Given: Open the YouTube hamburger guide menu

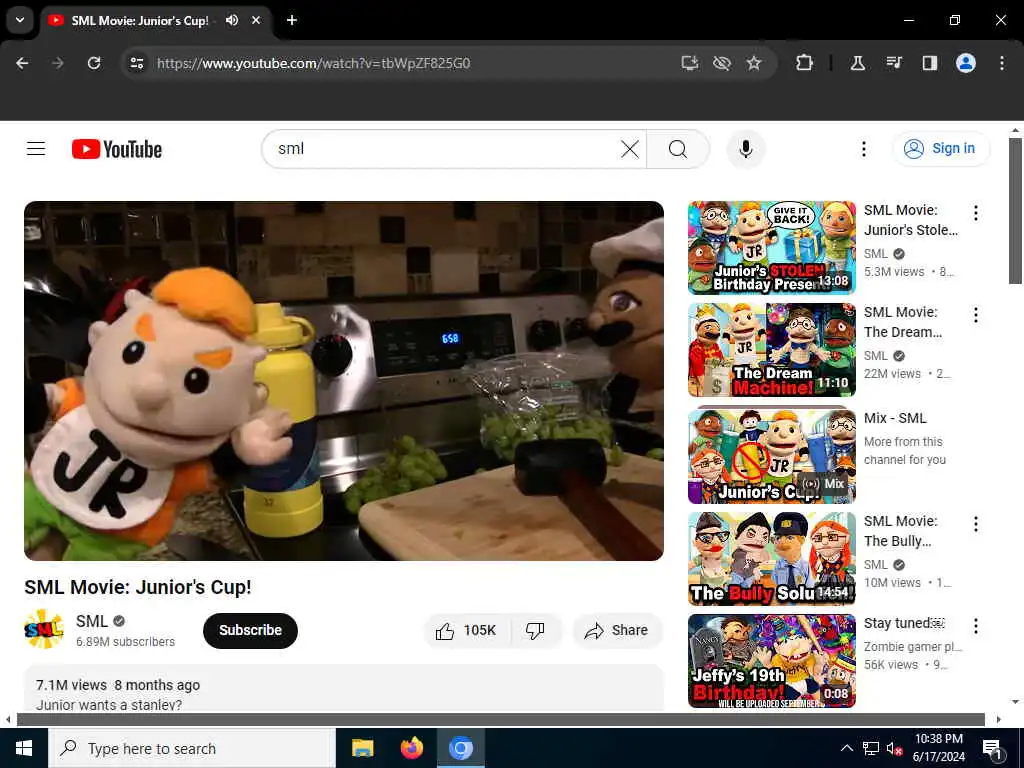Looking at the screenshot, I should pyautogui.click(x=36, y=149).
